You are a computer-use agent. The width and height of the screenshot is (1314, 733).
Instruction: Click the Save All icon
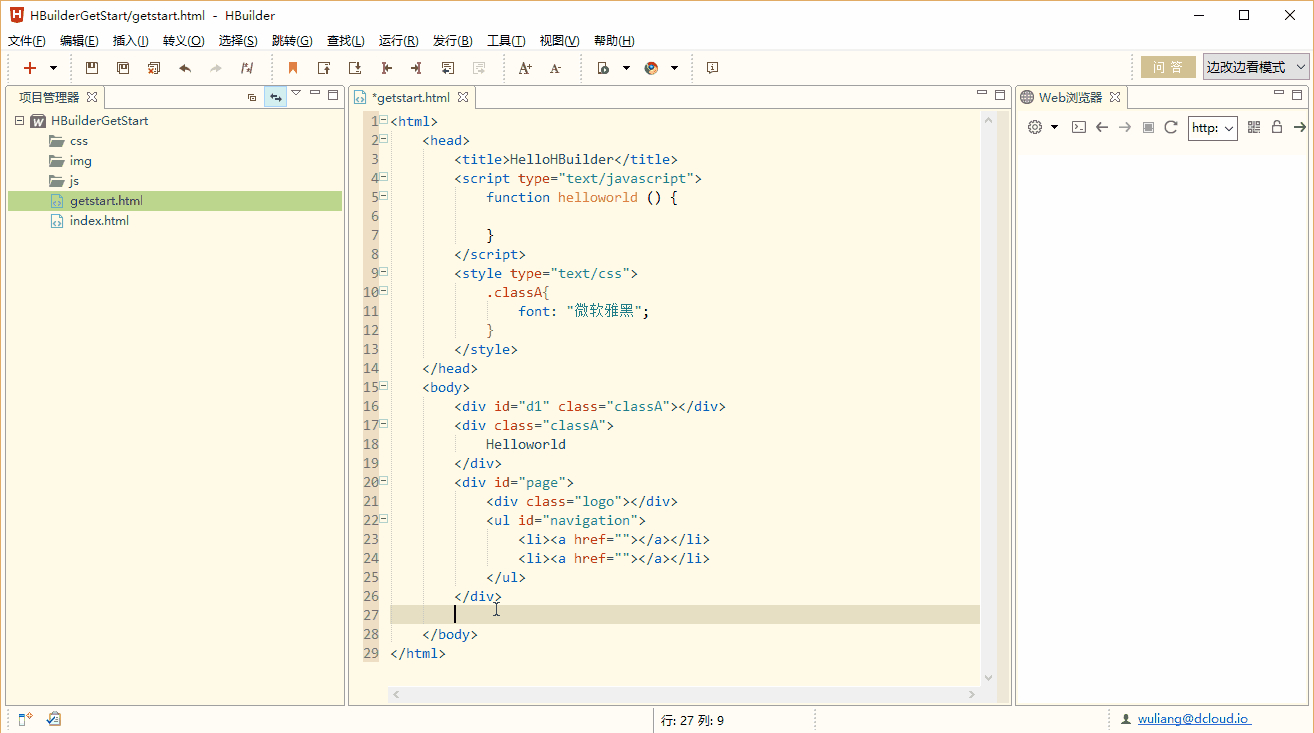coord(123,68)
